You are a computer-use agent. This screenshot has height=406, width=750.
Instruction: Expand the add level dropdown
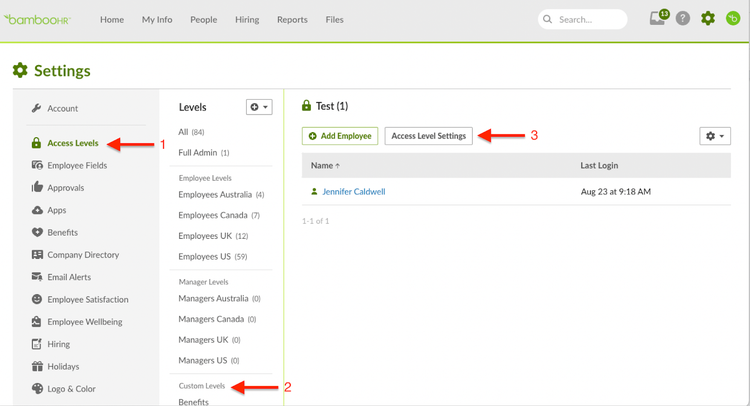point(259,107)
